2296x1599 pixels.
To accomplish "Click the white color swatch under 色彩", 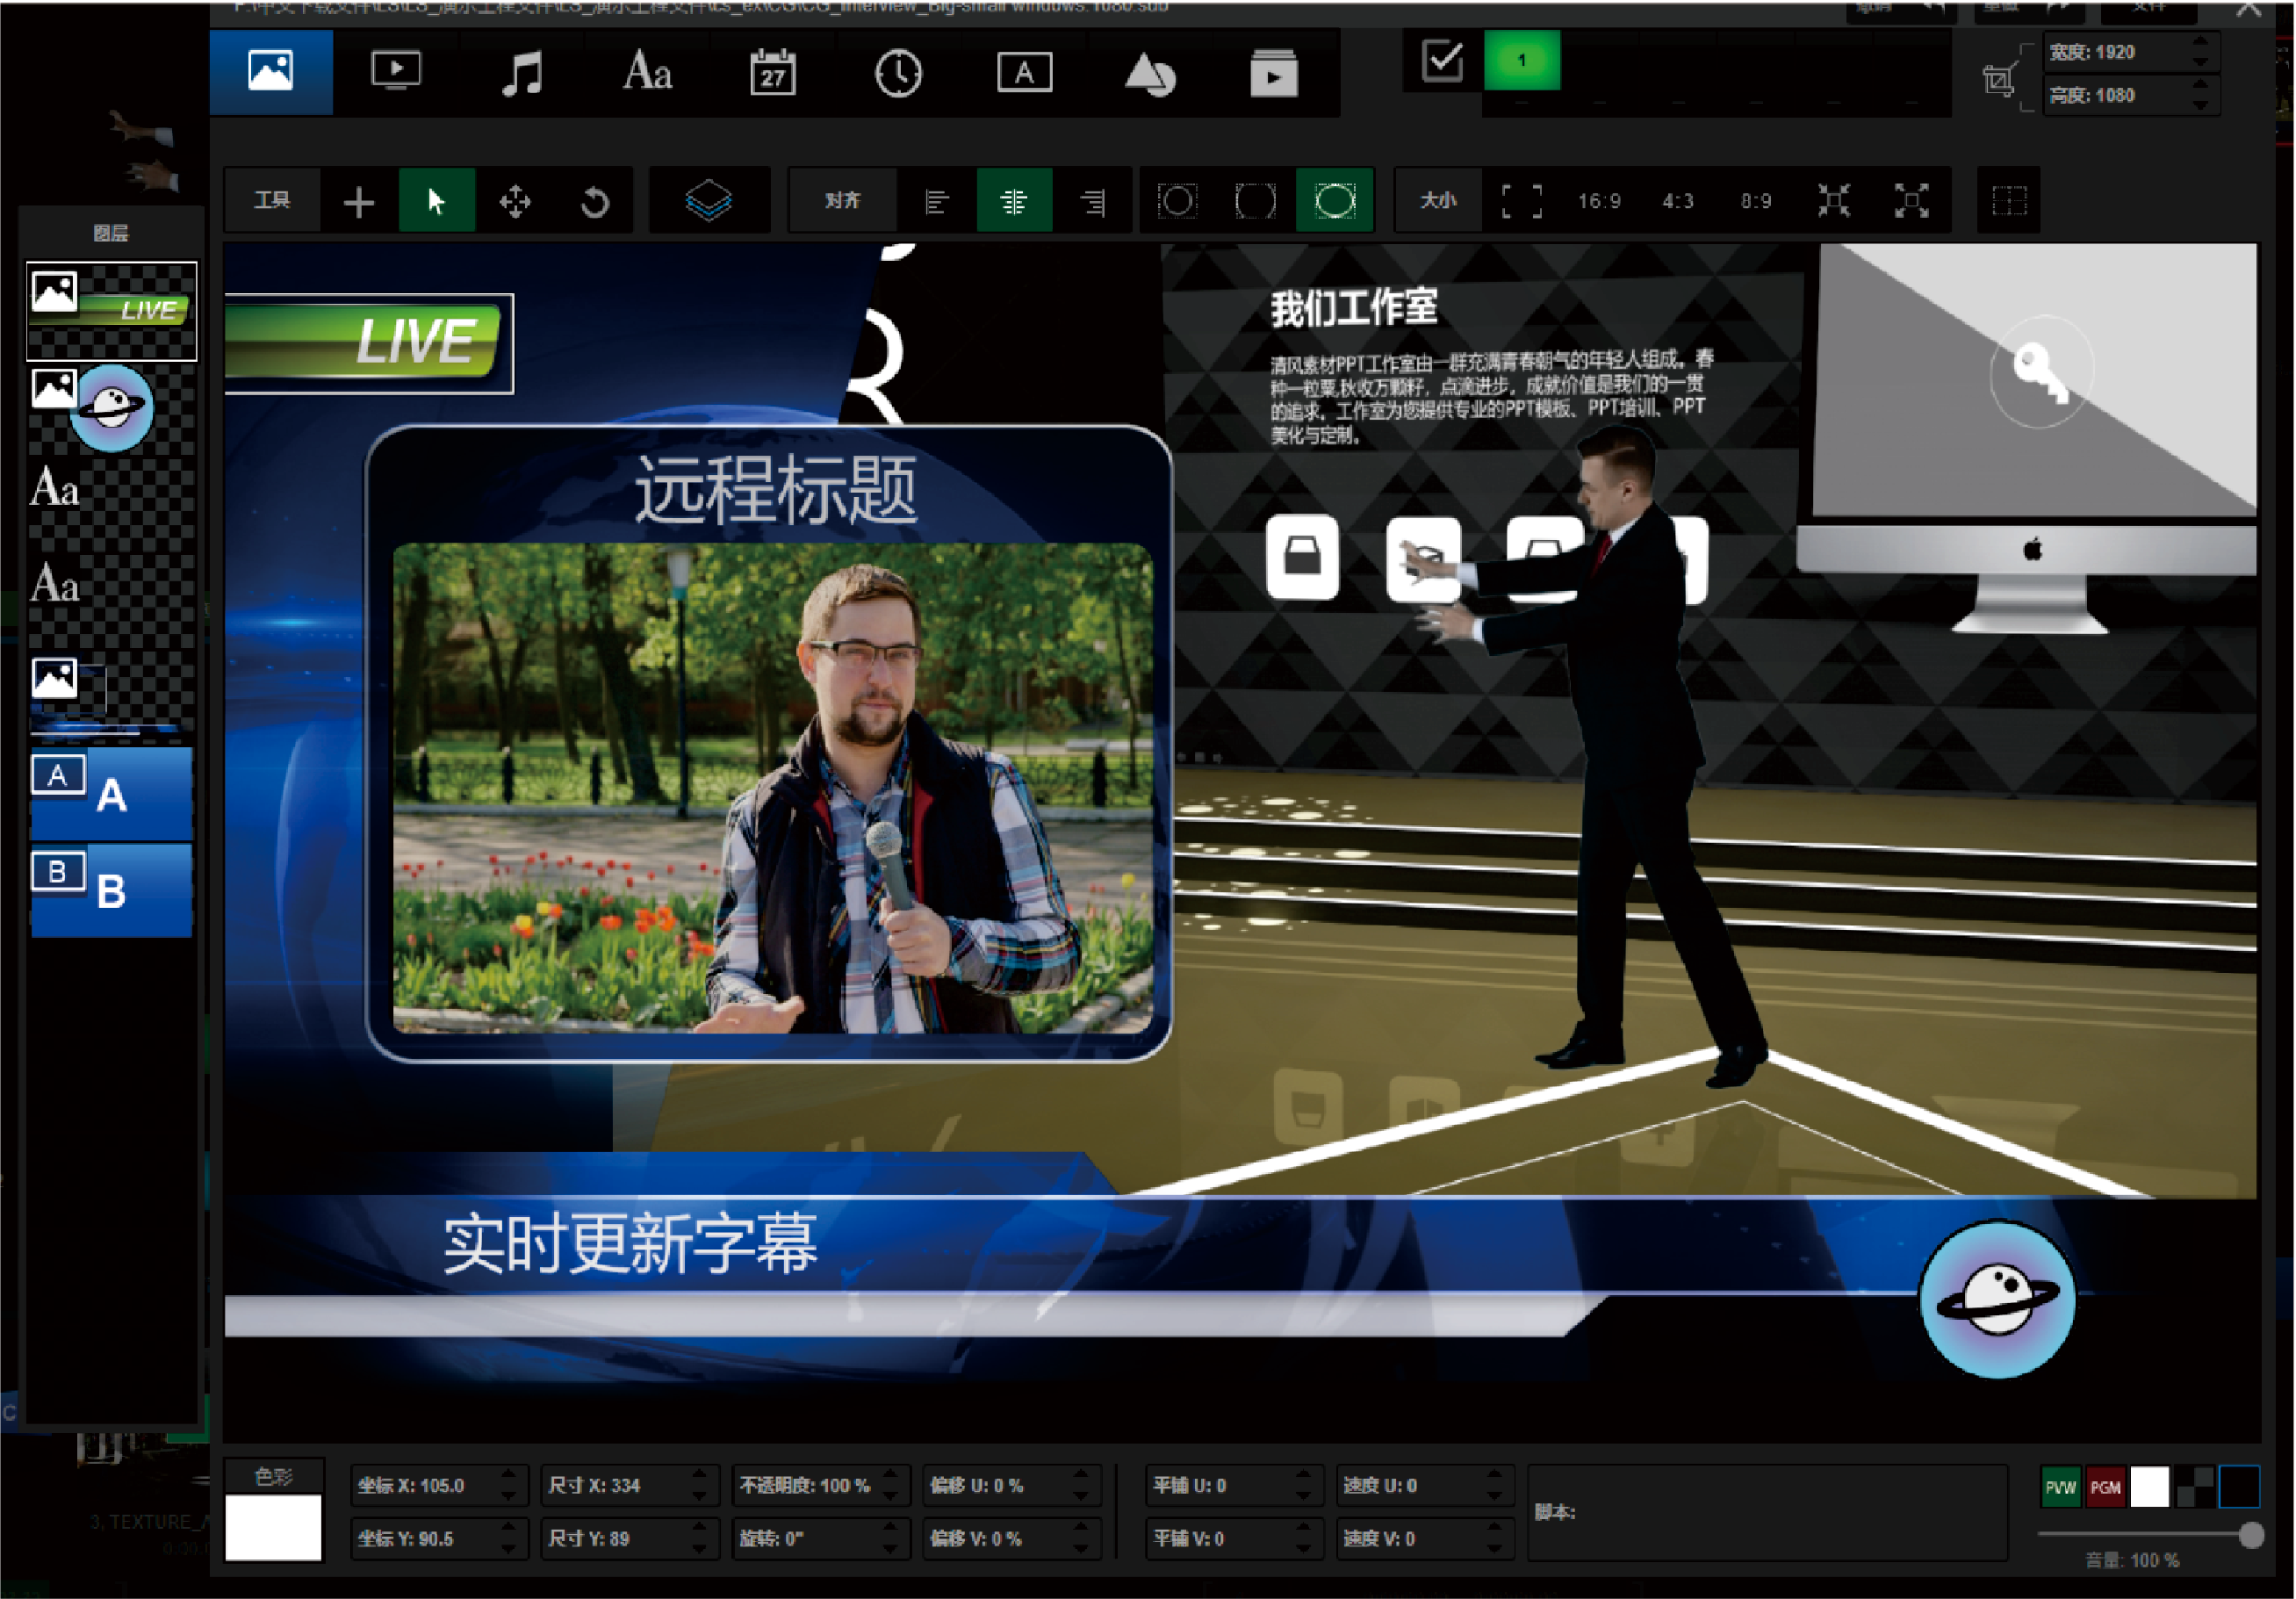I will 273,1527.
